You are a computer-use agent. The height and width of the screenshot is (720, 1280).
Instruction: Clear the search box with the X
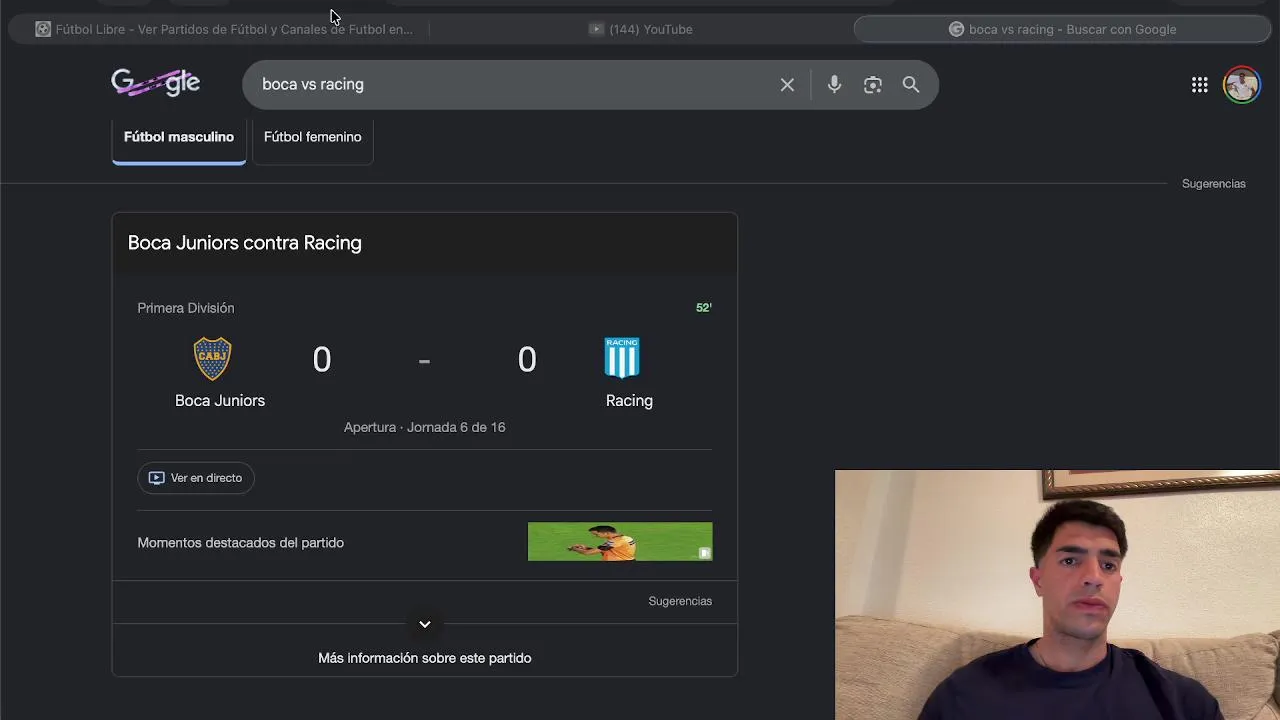point(787,85)
